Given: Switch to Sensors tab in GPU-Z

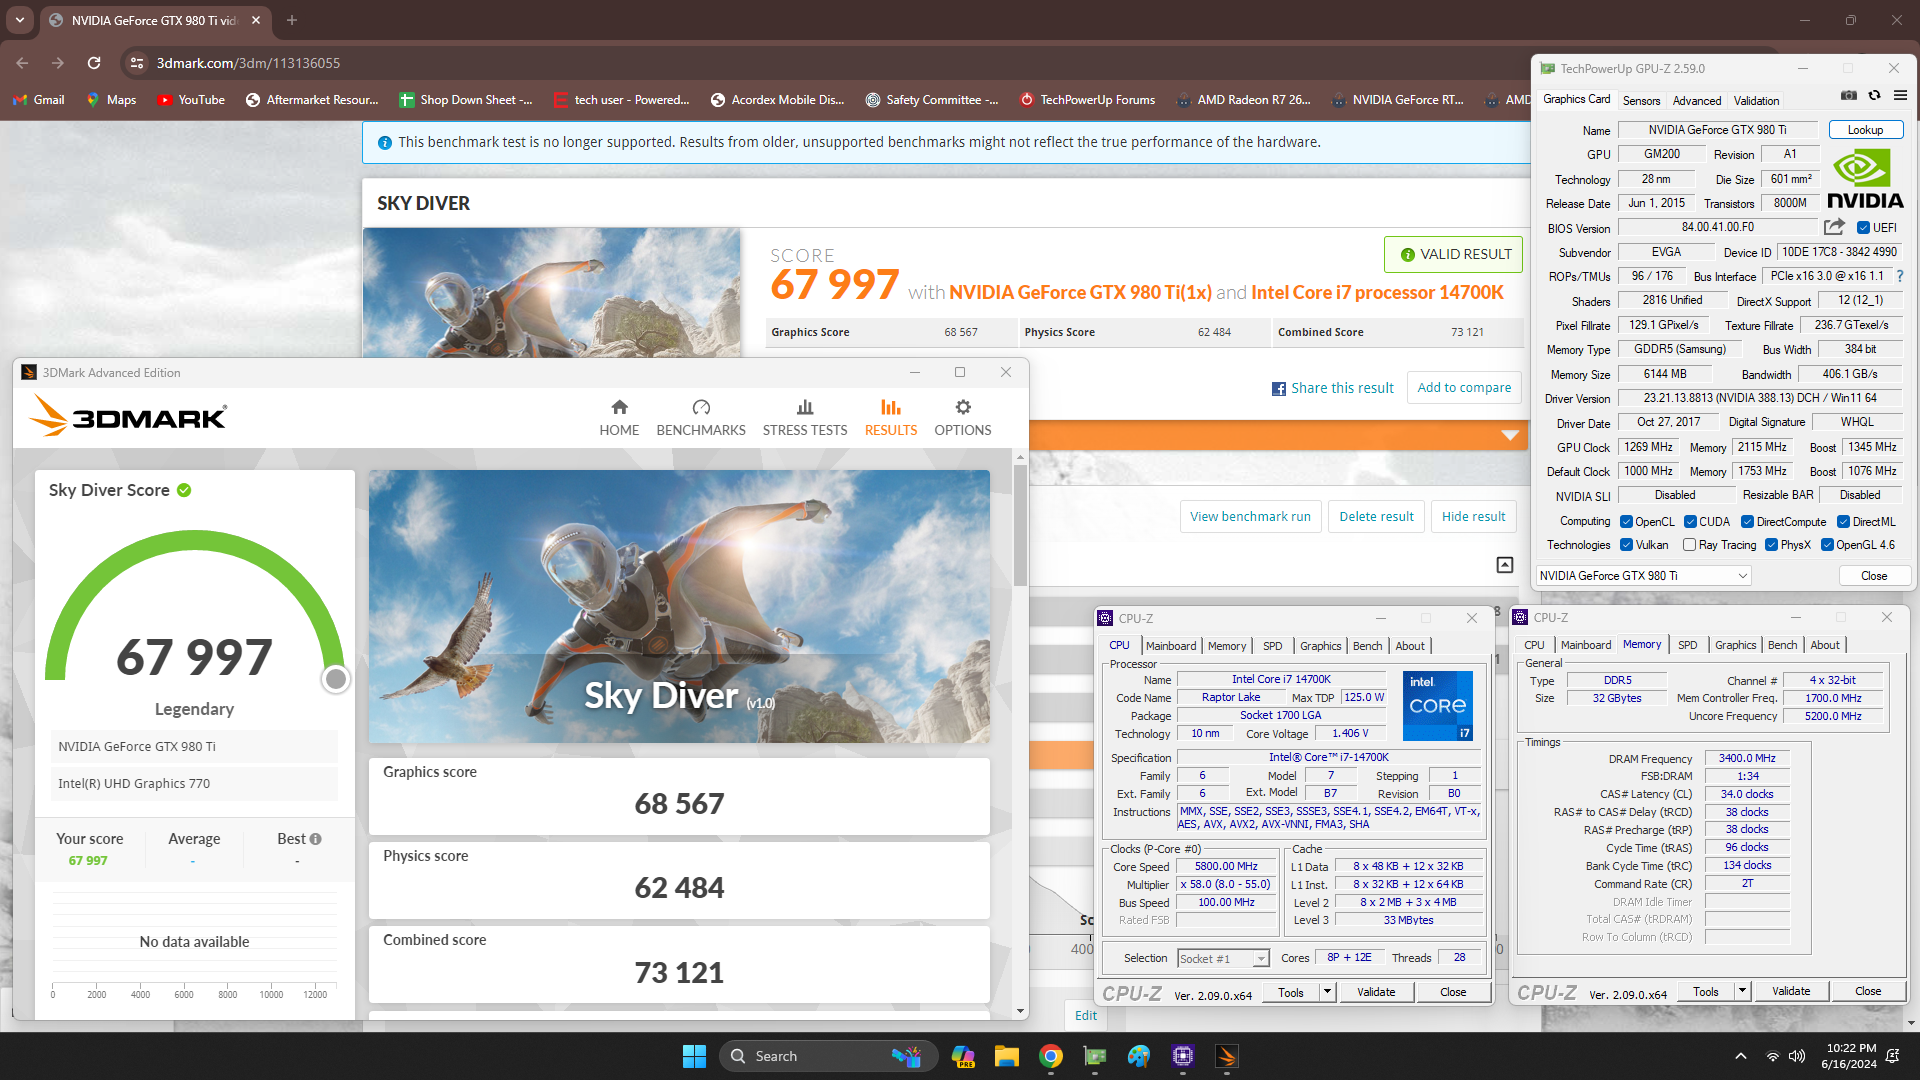Looking at the screenshot, I should [1641, 100].
